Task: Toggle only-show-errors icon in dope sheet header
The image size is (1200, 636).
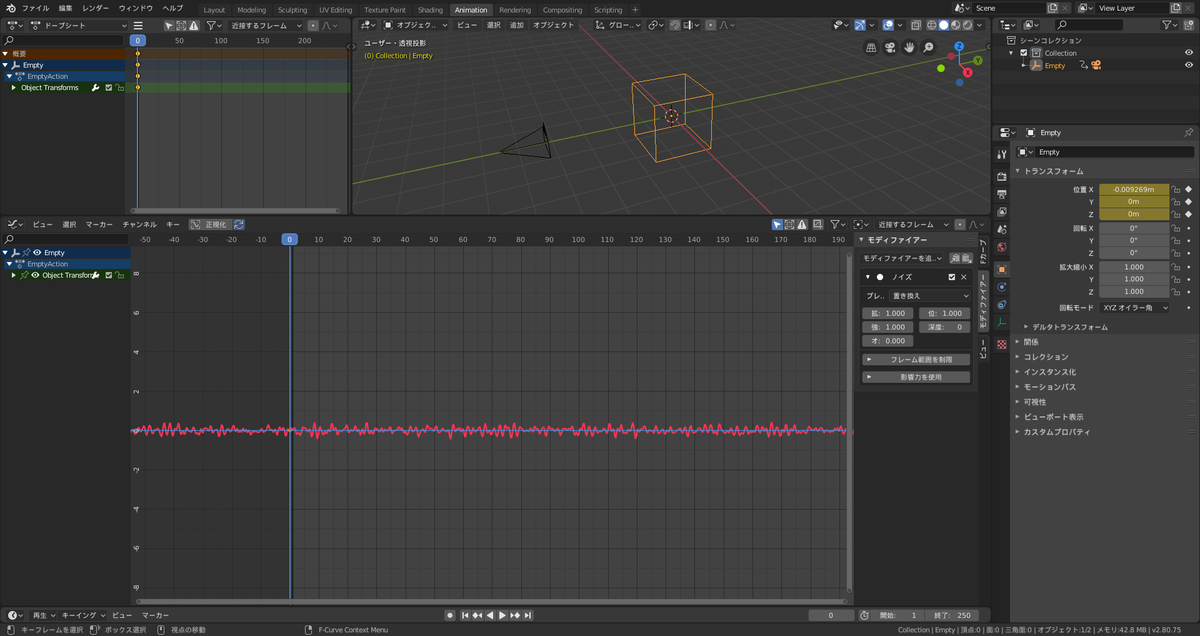Action: pos(194,25)
